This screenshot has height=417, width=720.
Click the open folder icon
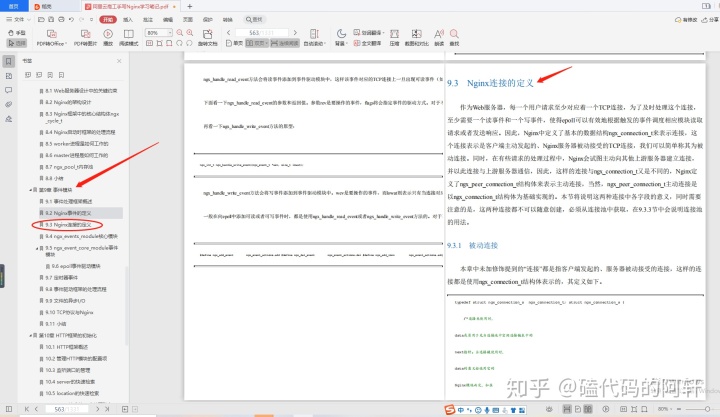(x=41, y=19)
